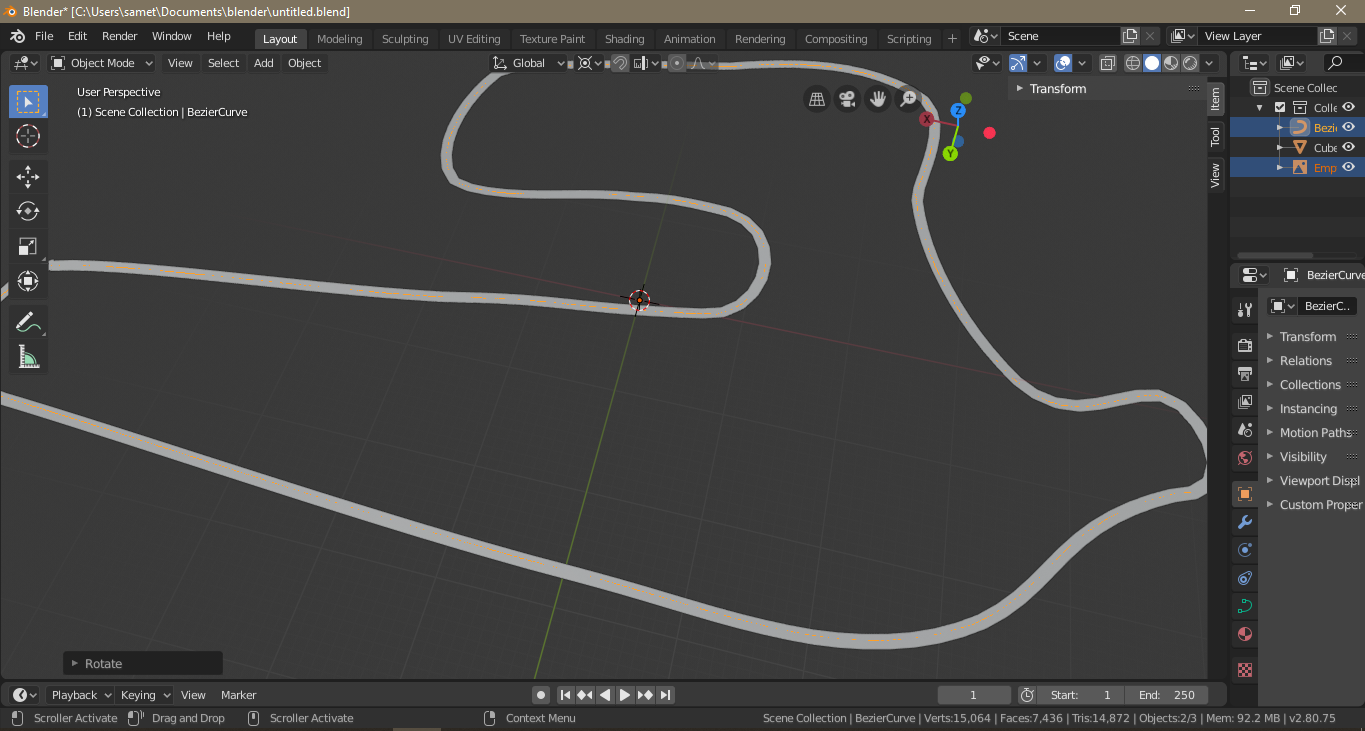
Task: Open Active Tool and Workspace settings tab
Action: [1245, 310]
